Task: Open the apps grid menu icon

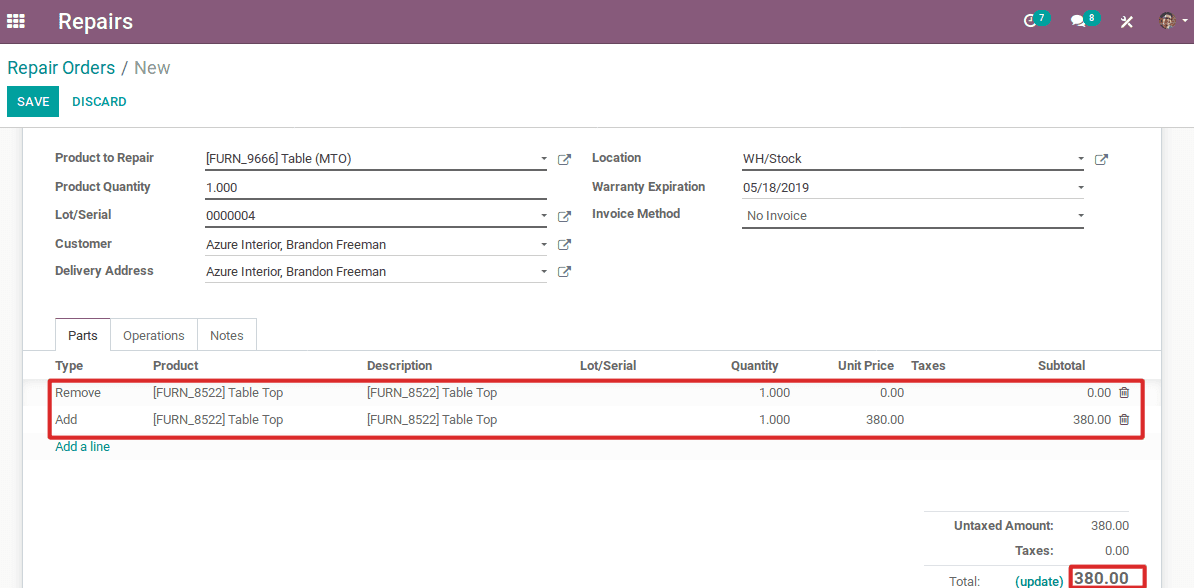Action: [x=16, y=21]
